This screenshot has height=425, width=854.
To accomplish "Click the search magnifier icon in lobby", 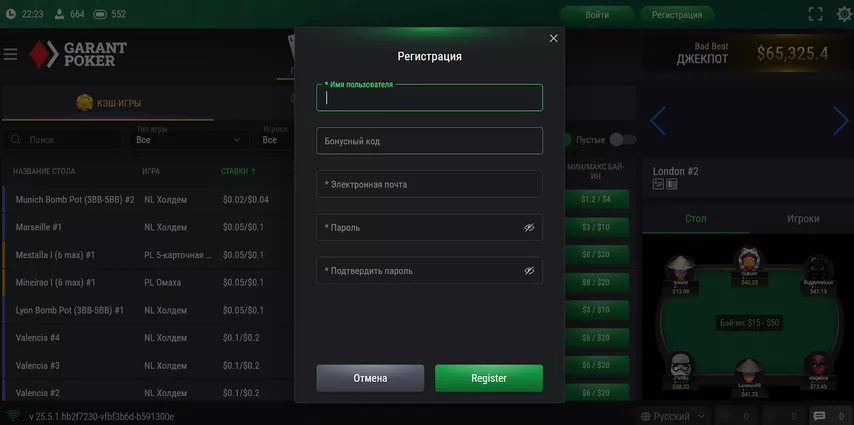I will pos(16,139).
